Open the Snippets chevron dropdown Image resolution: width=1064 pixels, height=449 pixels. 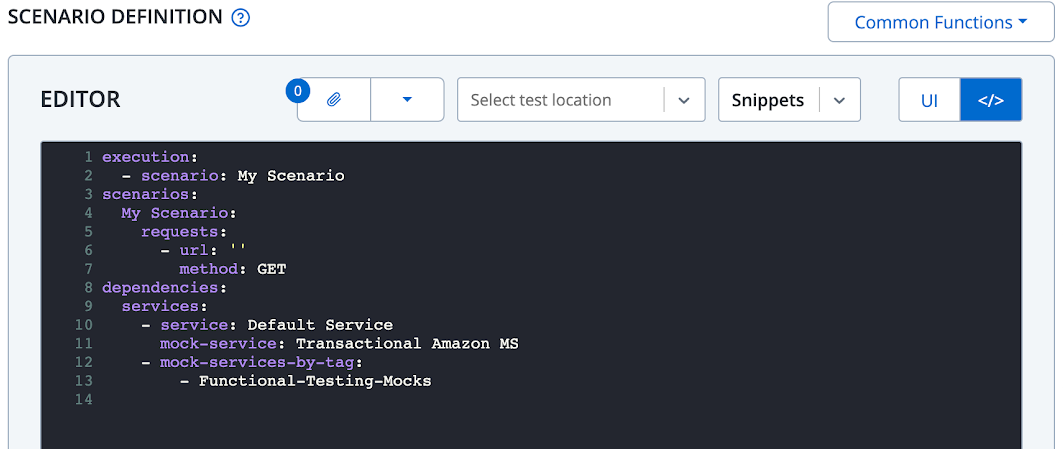coord(839,100)
